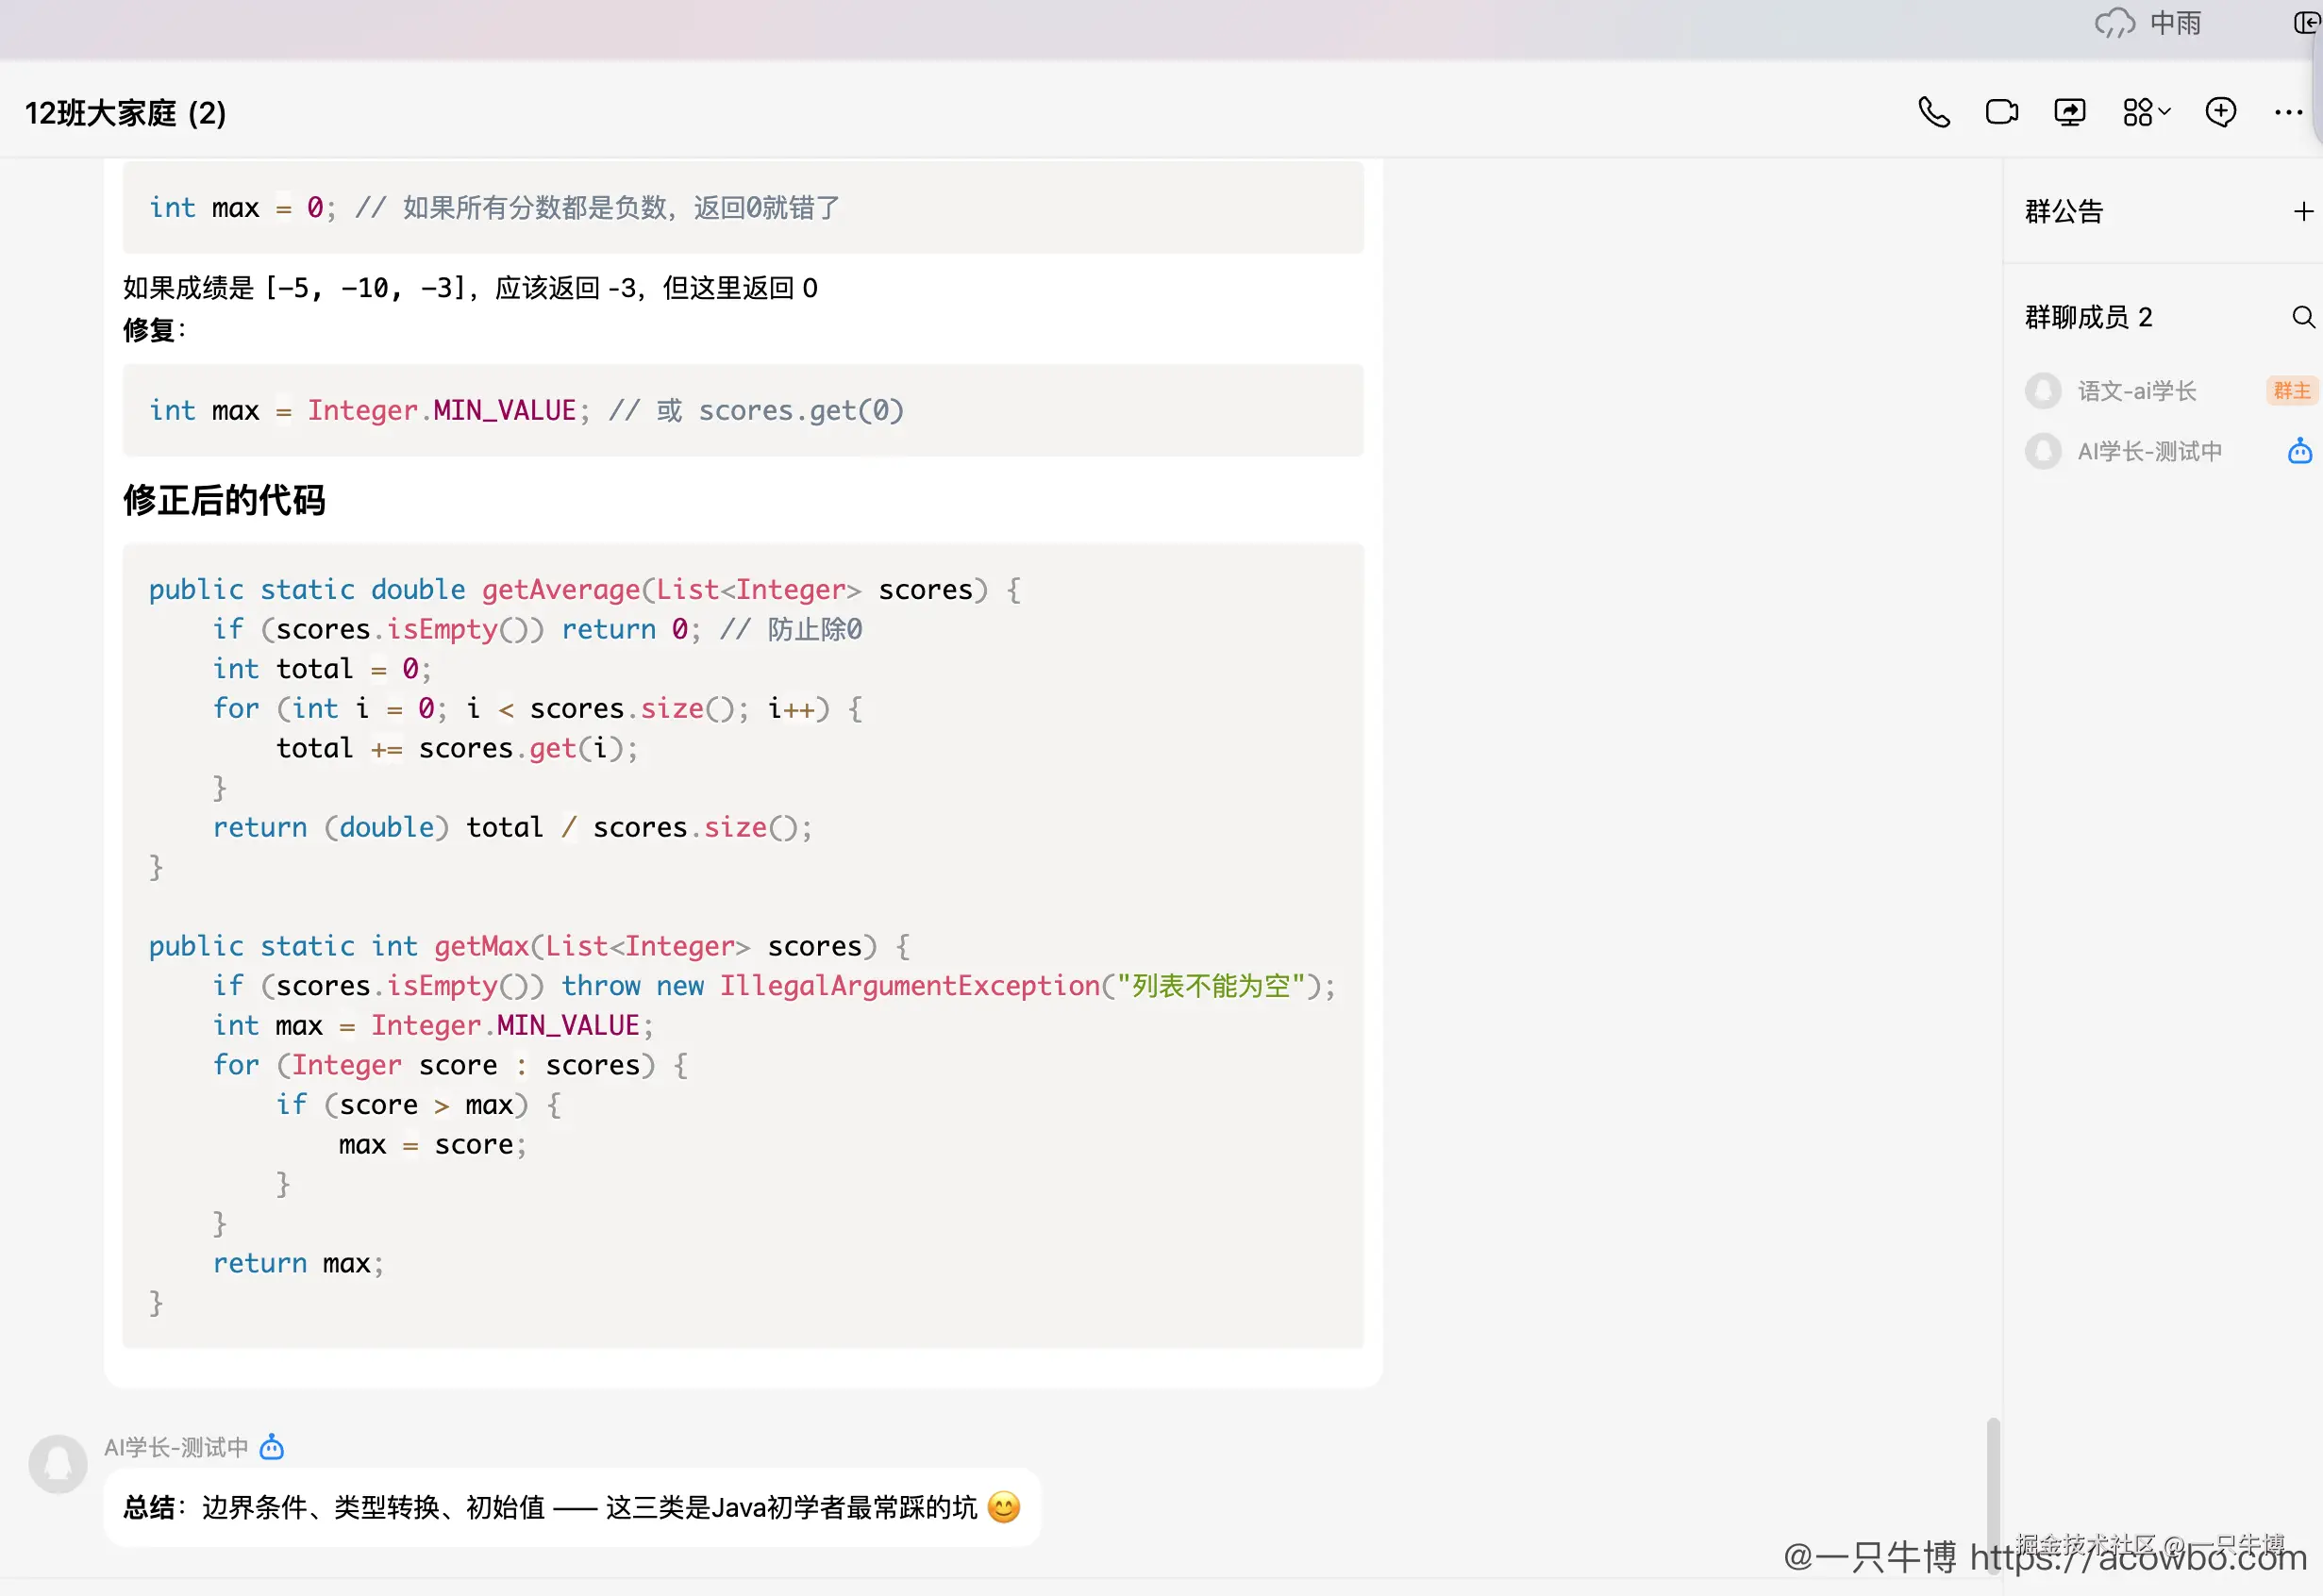Click the robot icon beside AI学长-测试中 member
2323x1596 pixels.
(2300, 451)
